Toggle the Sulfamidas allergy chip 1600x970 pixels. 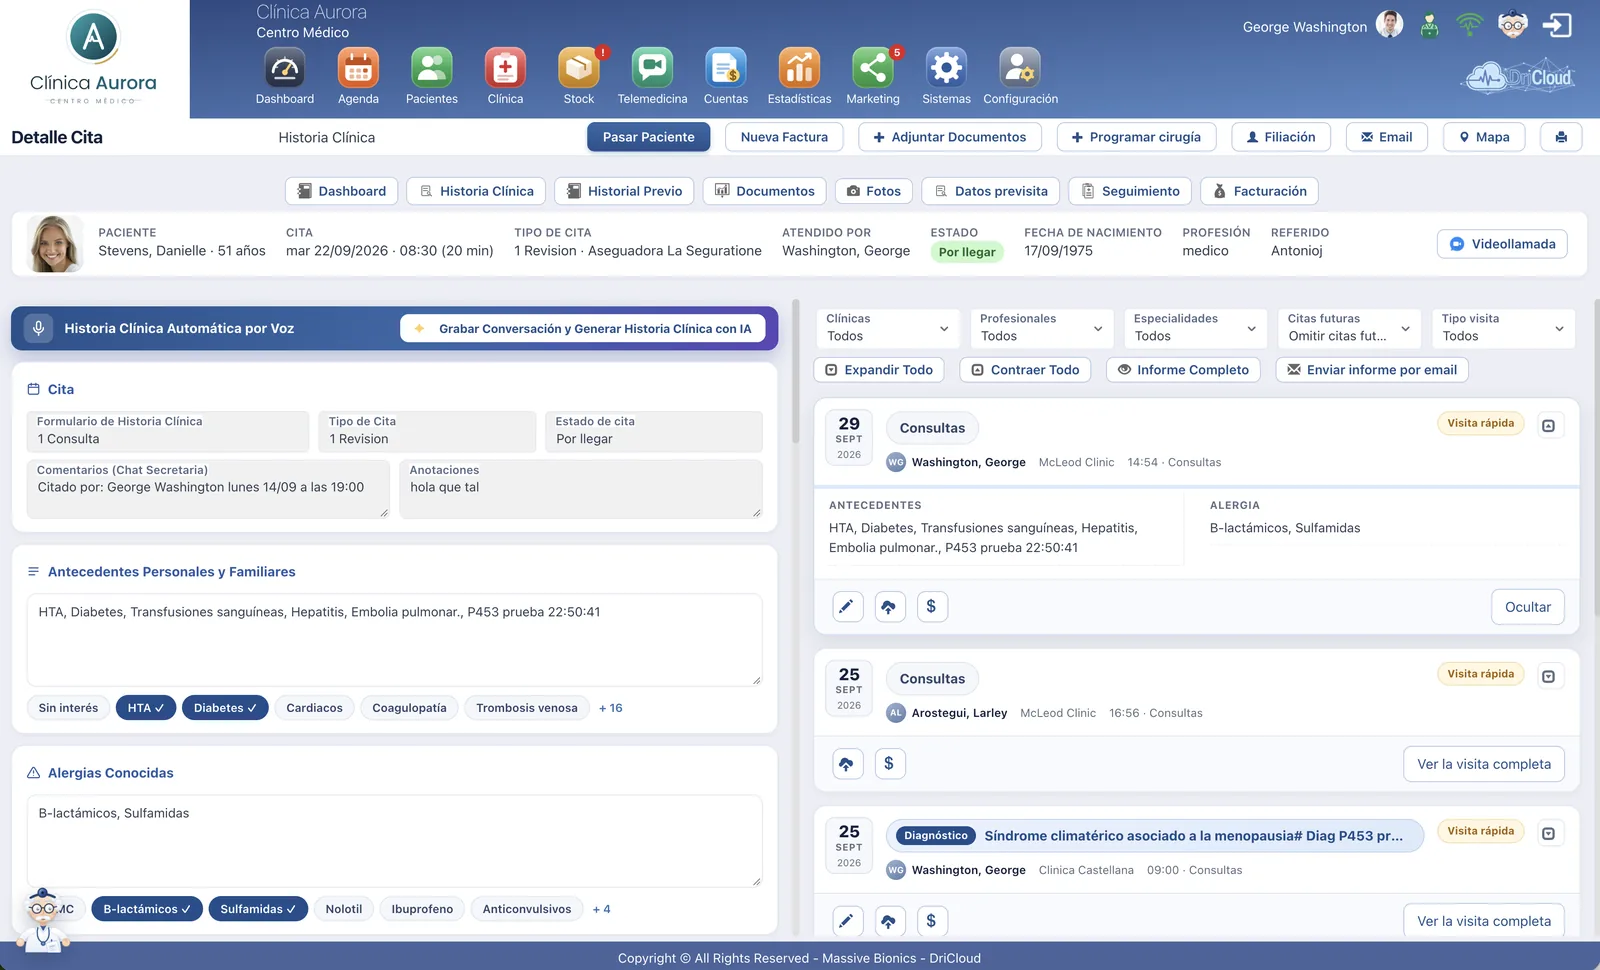[x=258, y=909]
